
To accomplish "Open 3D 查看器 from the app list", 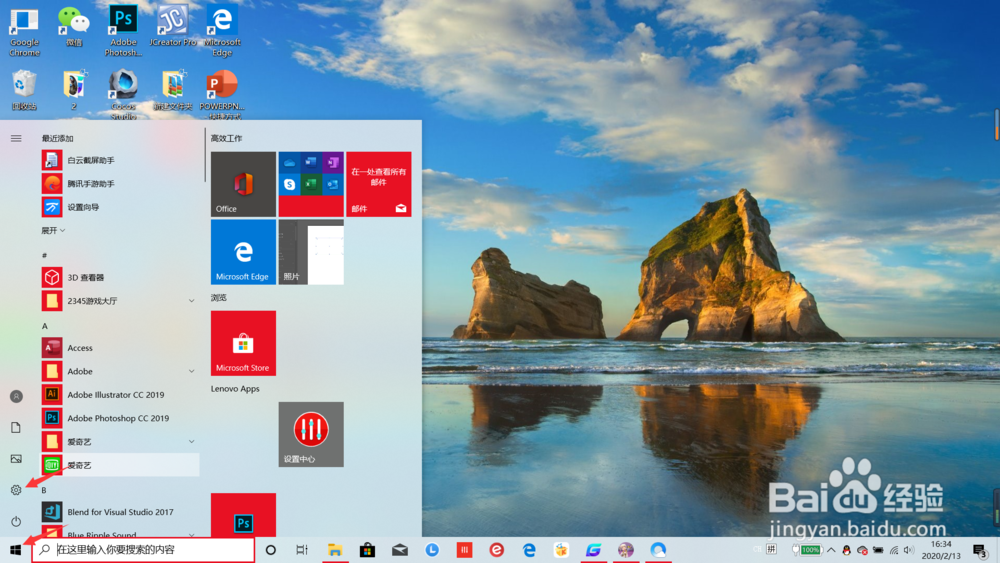I will (x=120, y=277).
